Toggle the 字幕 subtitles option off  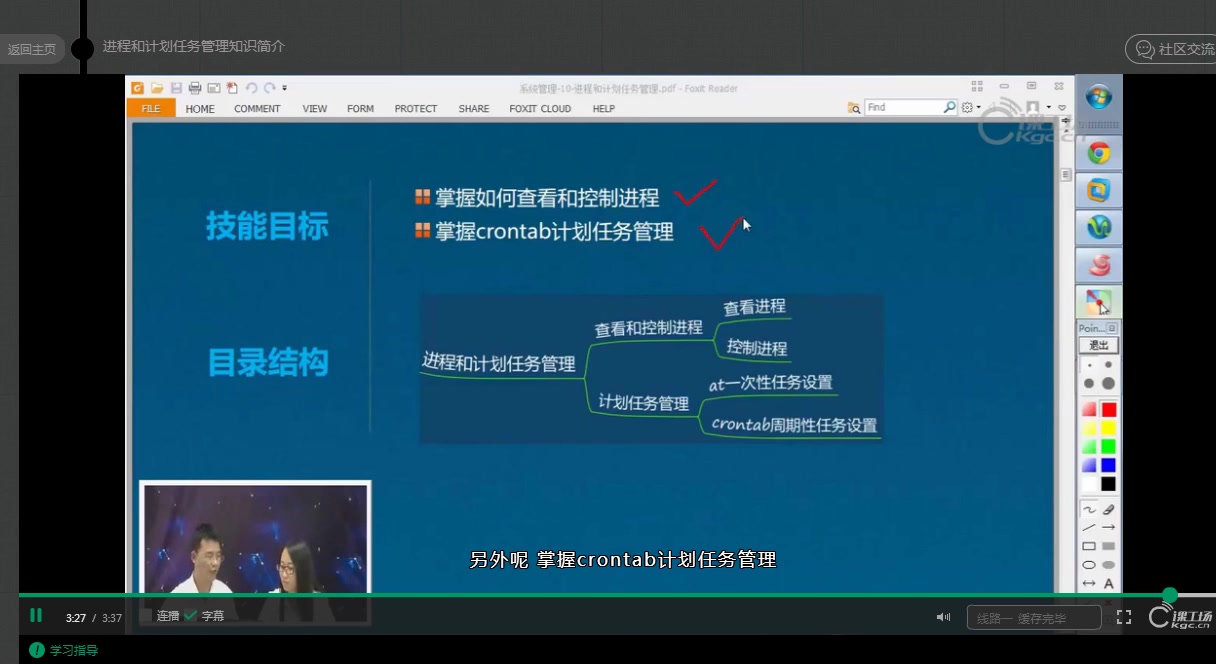200,616
